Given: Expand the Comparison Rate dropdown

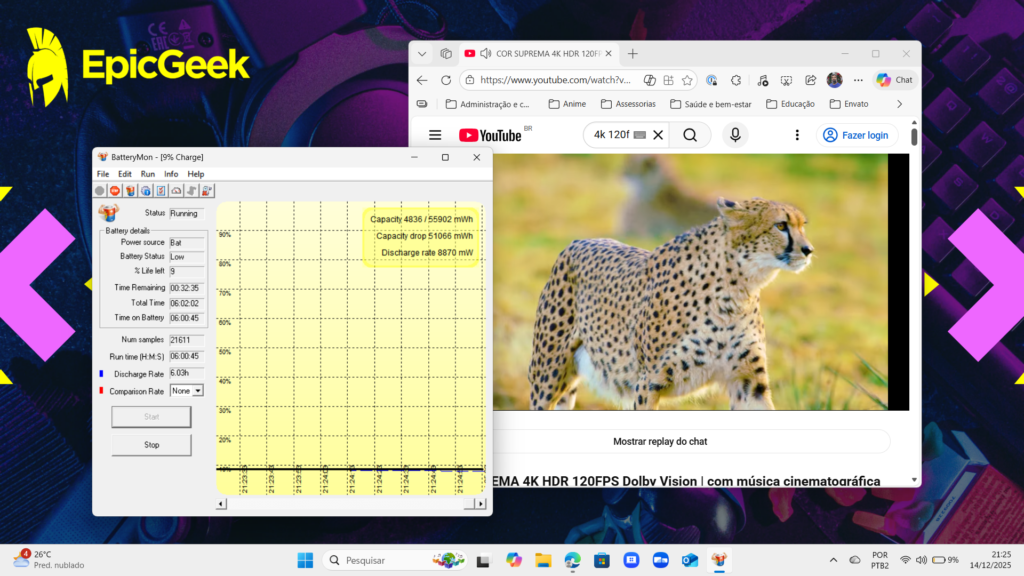Looking at the screenshot, I should point(197,391).
